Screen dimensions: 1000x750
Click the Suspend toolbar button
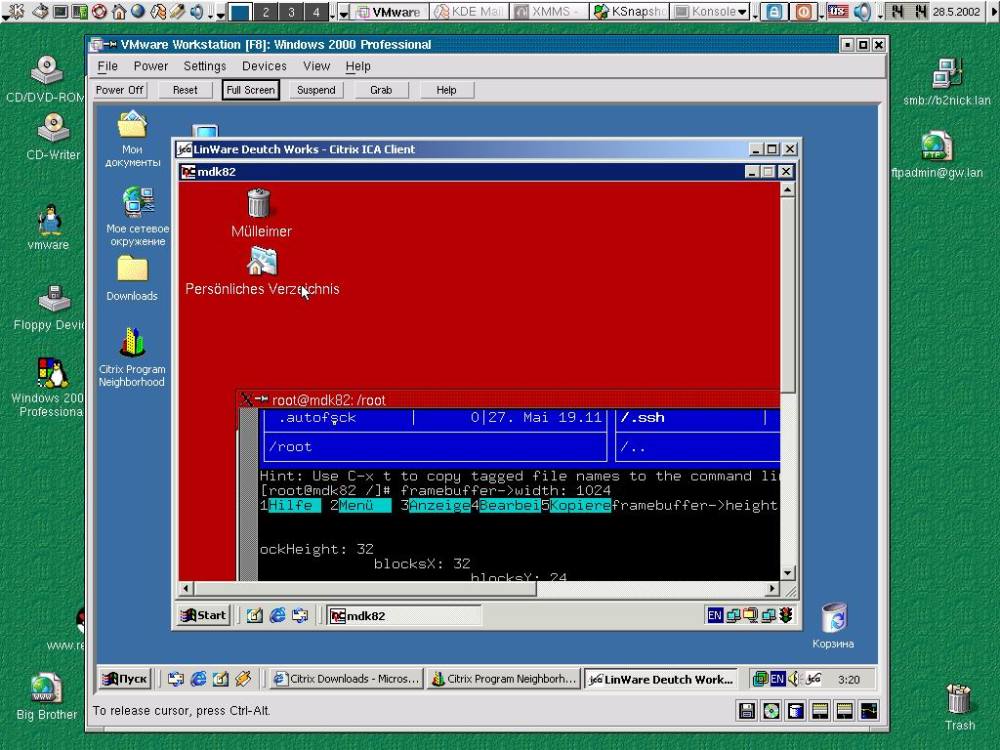click(316, 90)
